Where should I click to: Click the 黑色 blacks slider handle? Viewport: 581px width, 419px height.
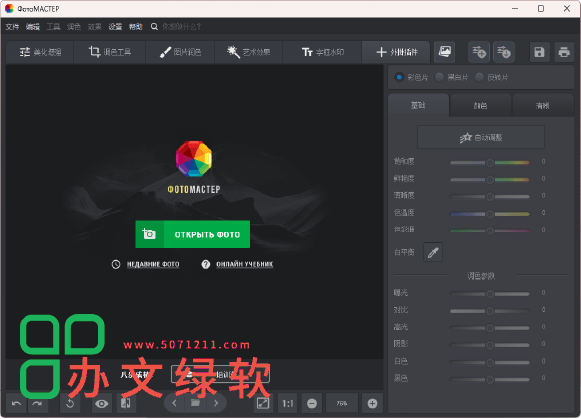point(490,379)
